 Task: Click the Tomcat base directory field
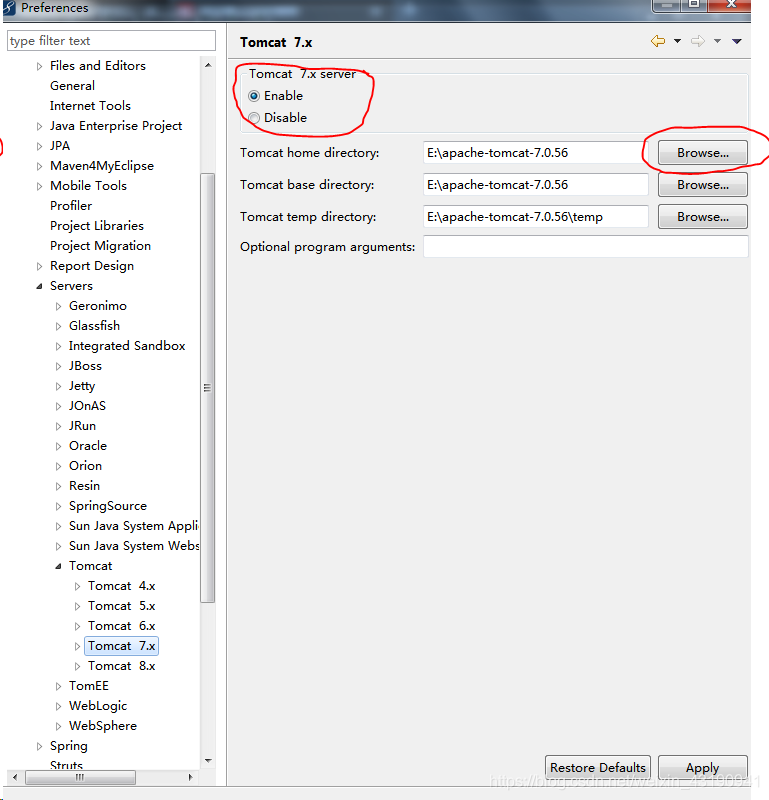[535, 185]
